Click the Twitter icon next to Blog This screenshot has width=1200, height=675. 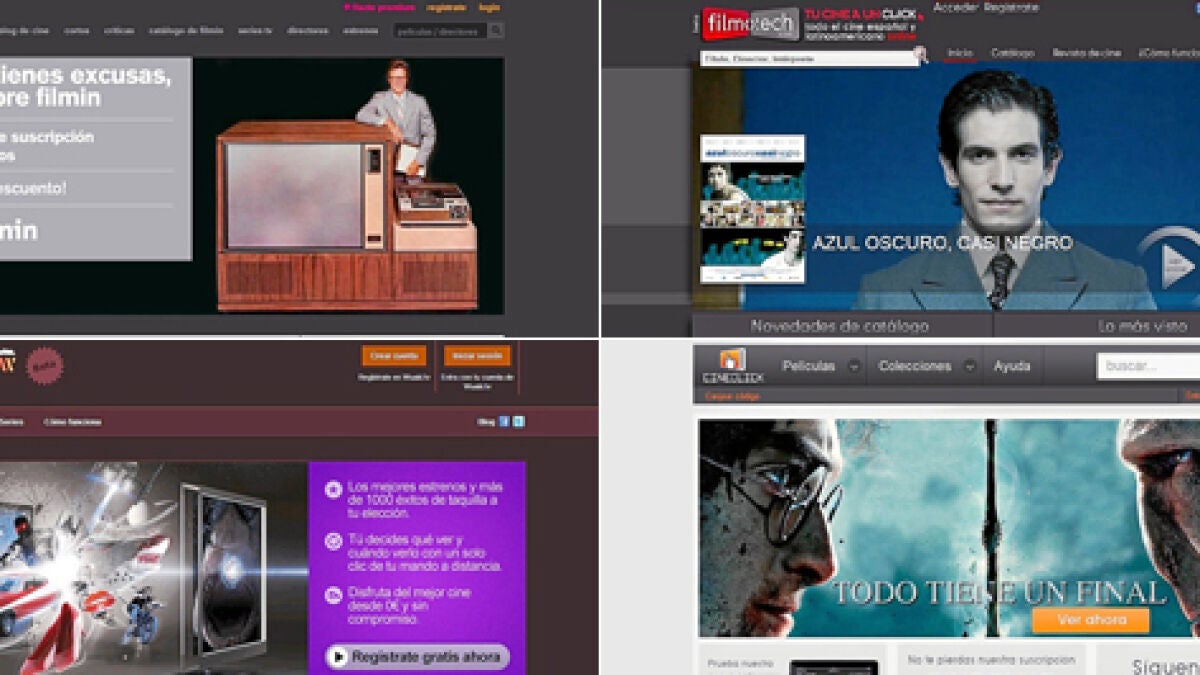518,422
